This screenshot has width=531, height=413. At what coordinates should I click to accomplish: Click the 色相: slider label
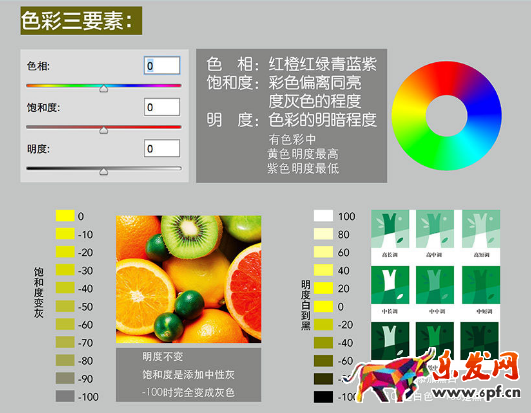(38, 66)
